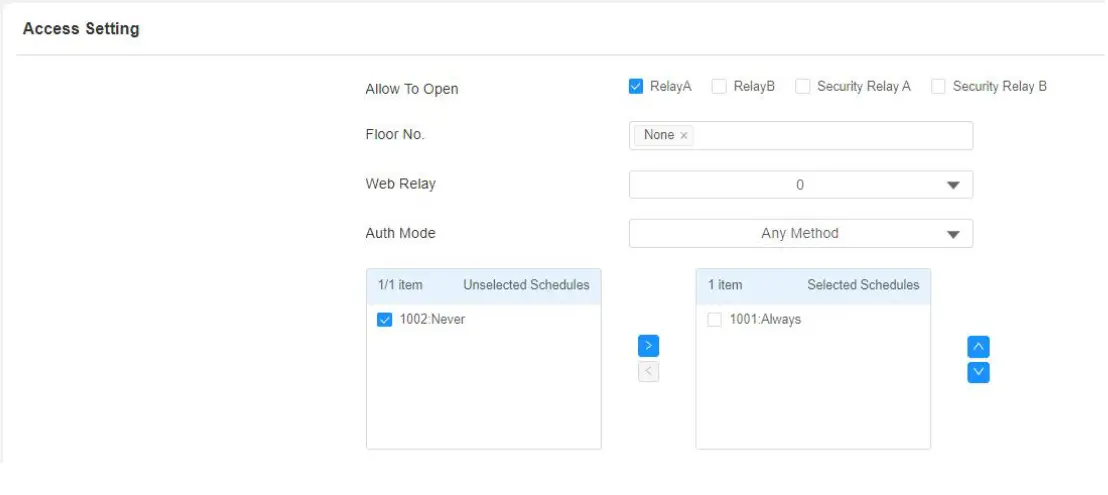
Task: Select the 1001:Always schedule checkbox
Action: (714, 320)
